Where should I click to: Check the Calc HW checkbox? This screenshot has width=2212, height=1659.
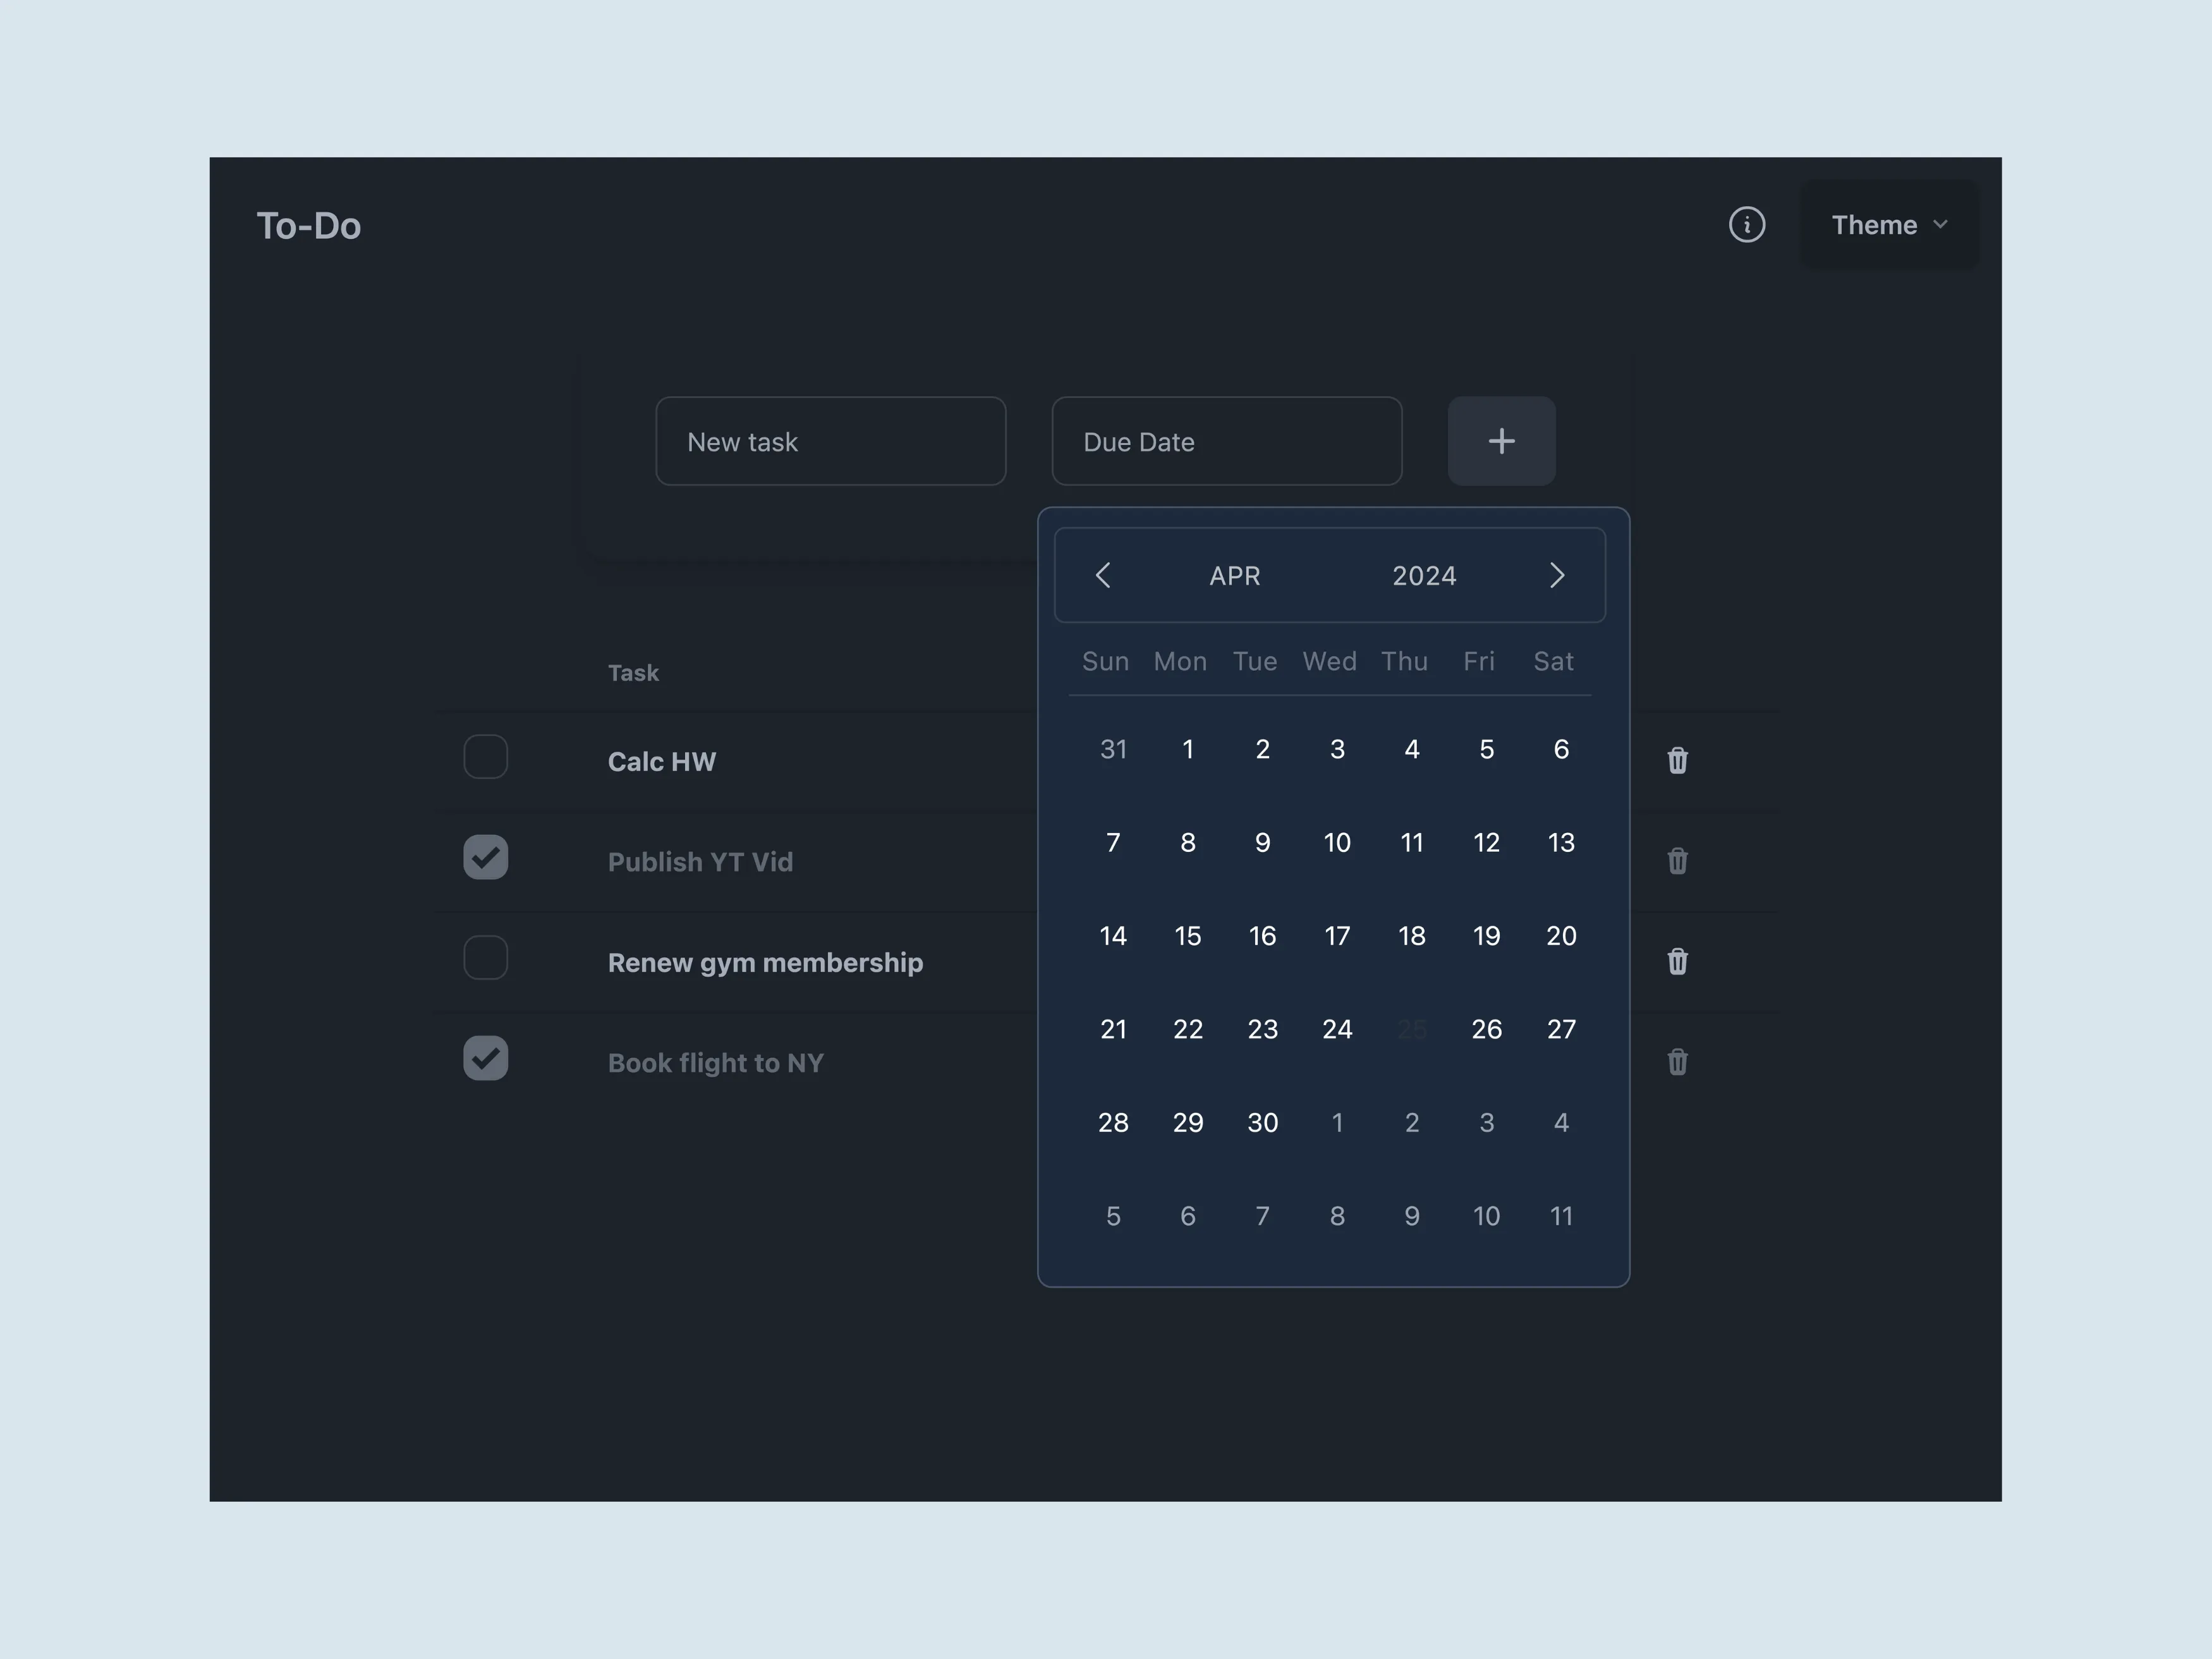coord(486,757)
